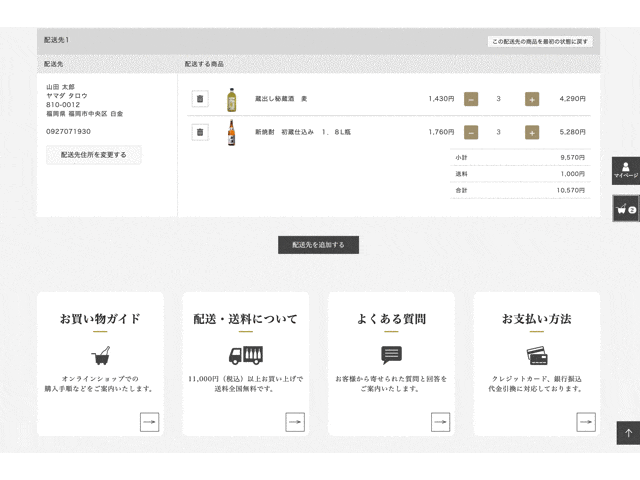Remove 新焼酎 初蔵仕込み using its trash icon
640x480 pixels.
pyautogui.click(x=200, y=132)
